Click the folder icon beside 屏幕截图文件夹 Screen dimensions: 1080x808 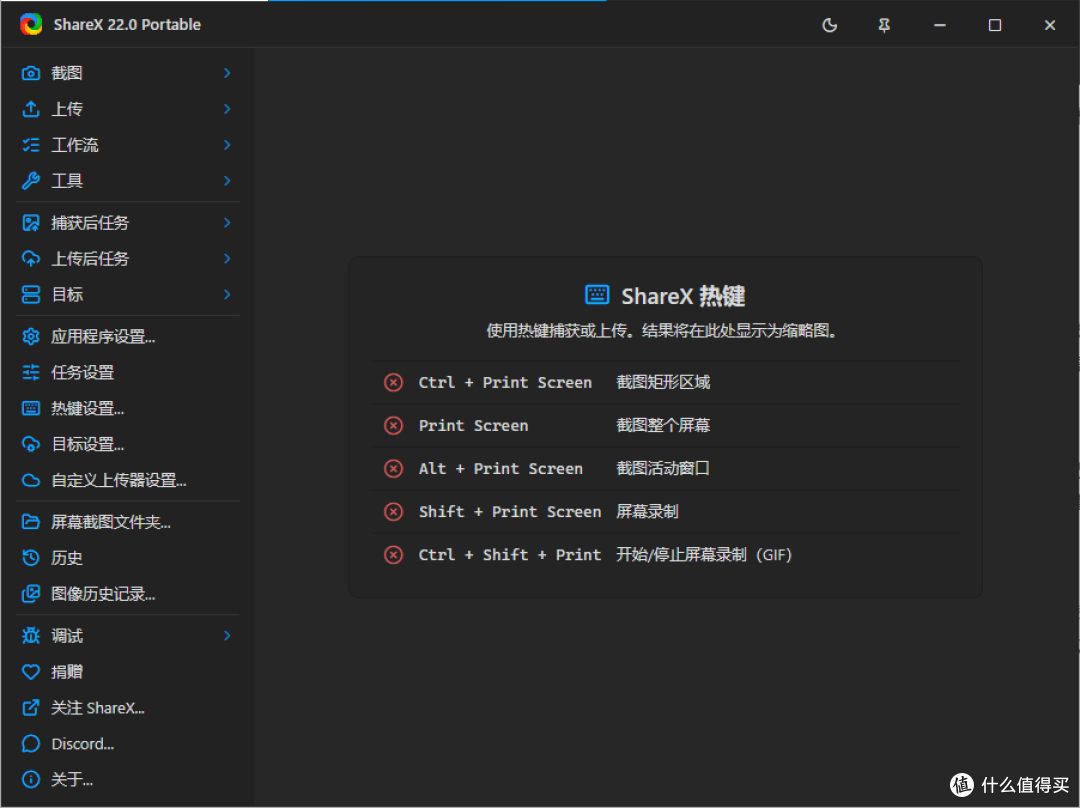click(x=31, y=521)
